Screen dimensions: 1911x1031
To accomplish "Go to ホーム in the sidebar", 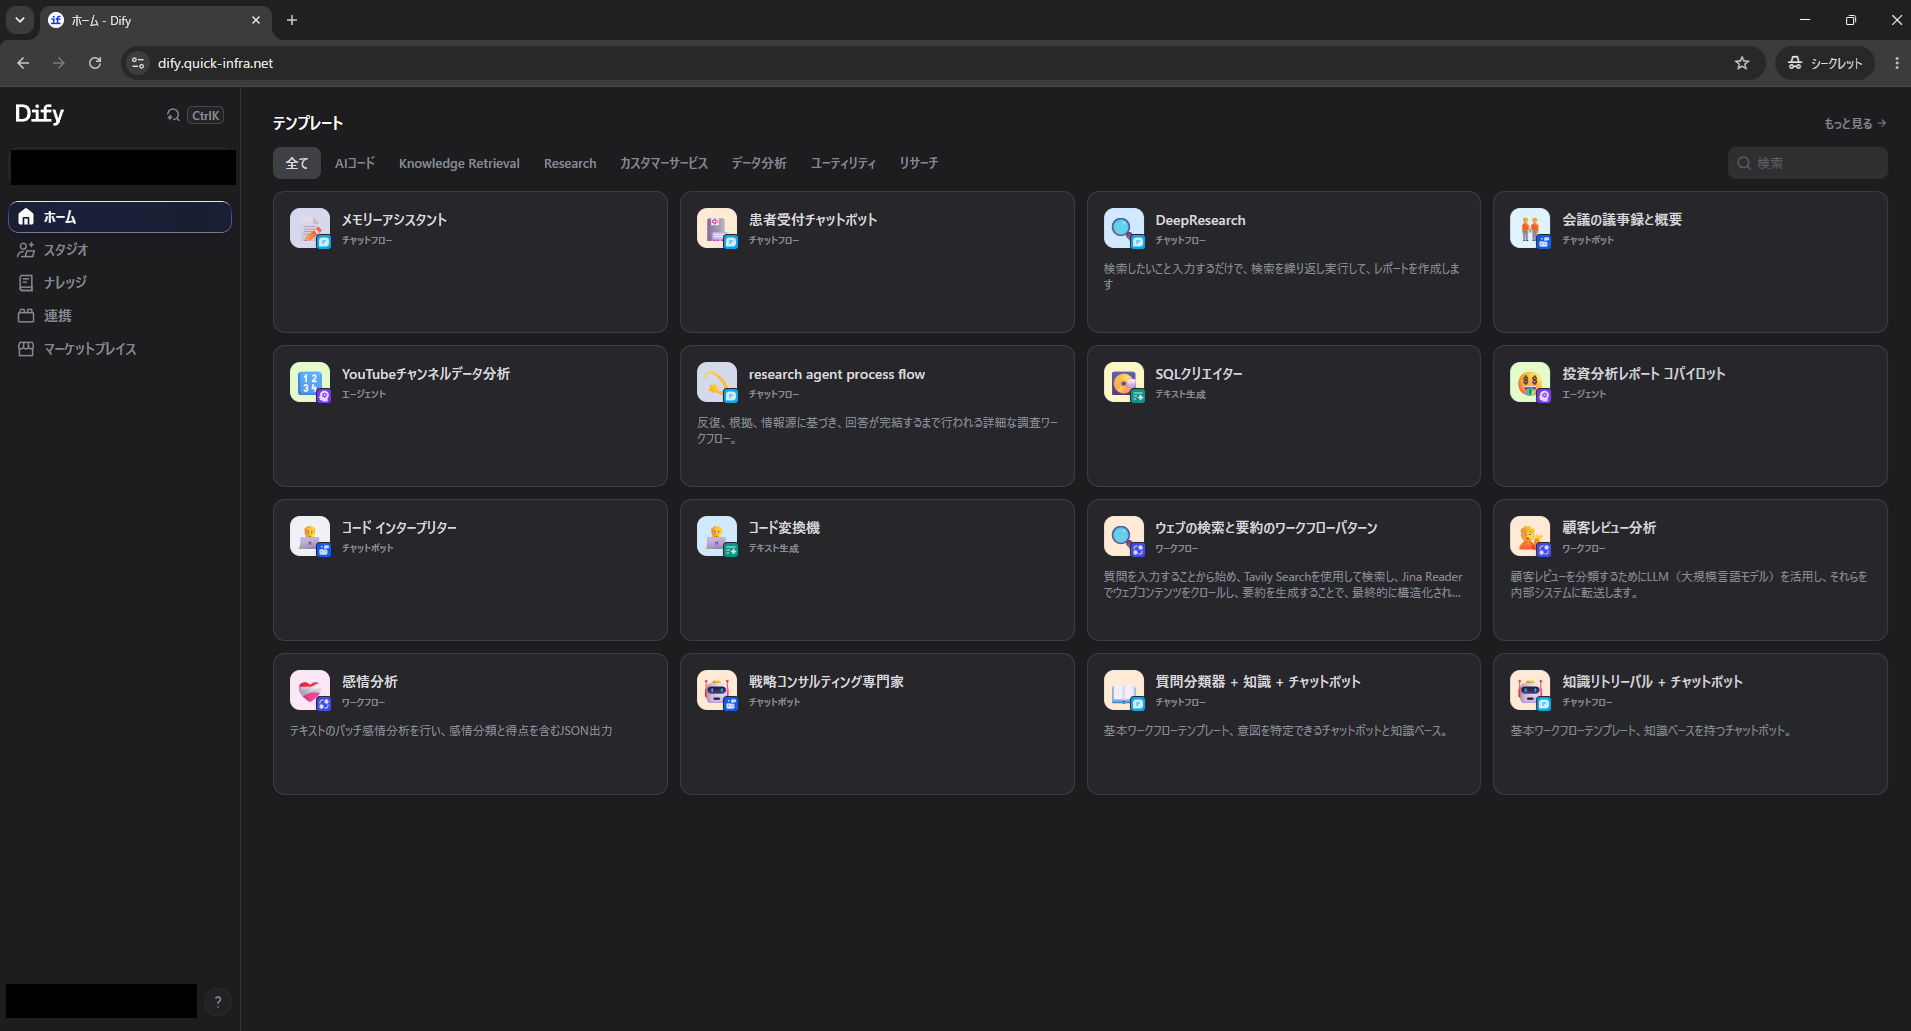I will [x=120, y=217].
